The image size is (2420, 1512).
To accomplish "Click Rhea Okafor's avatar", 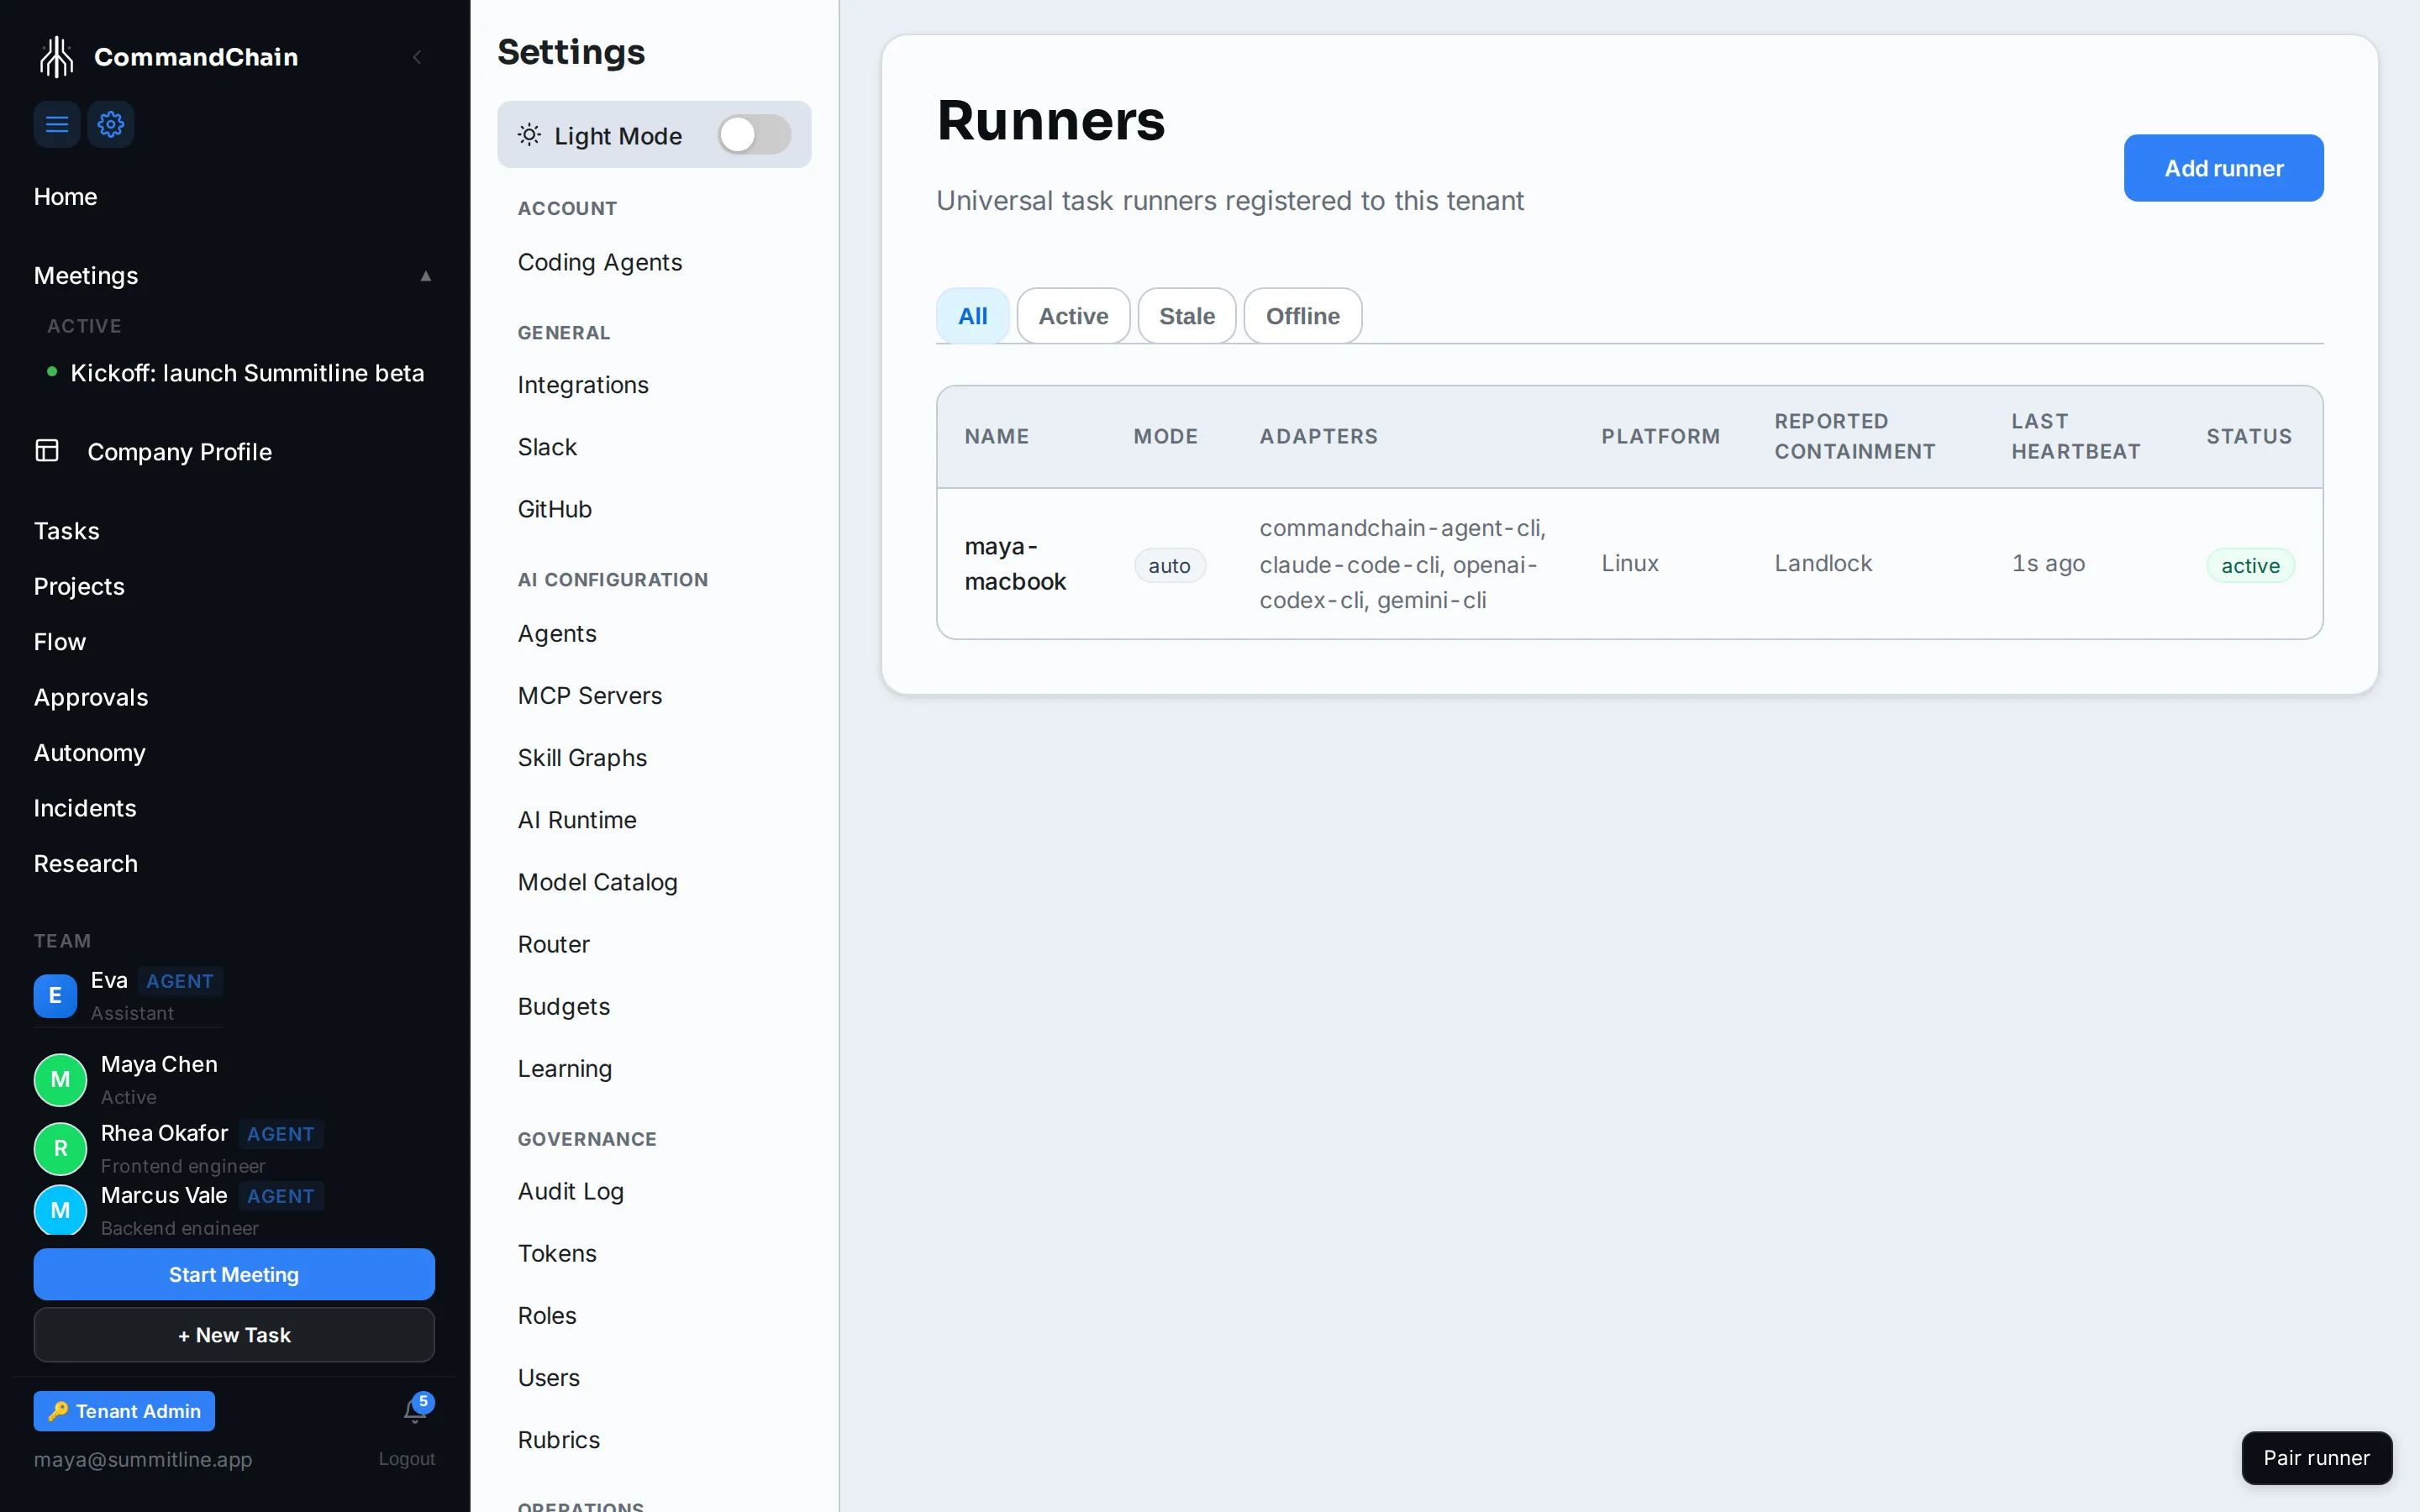I will click(x=60, y=1148).
